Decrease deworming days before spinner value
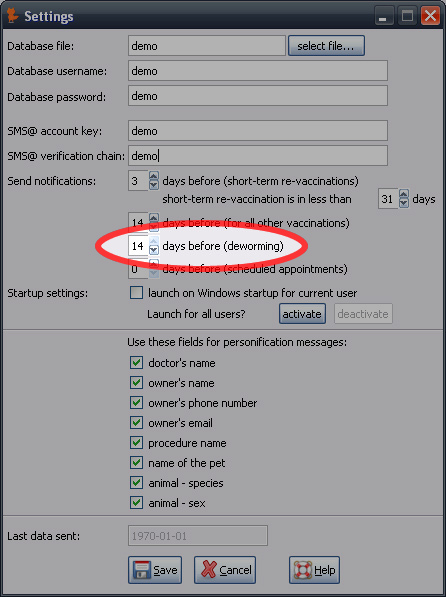446x597 pixels. [153, 250]
